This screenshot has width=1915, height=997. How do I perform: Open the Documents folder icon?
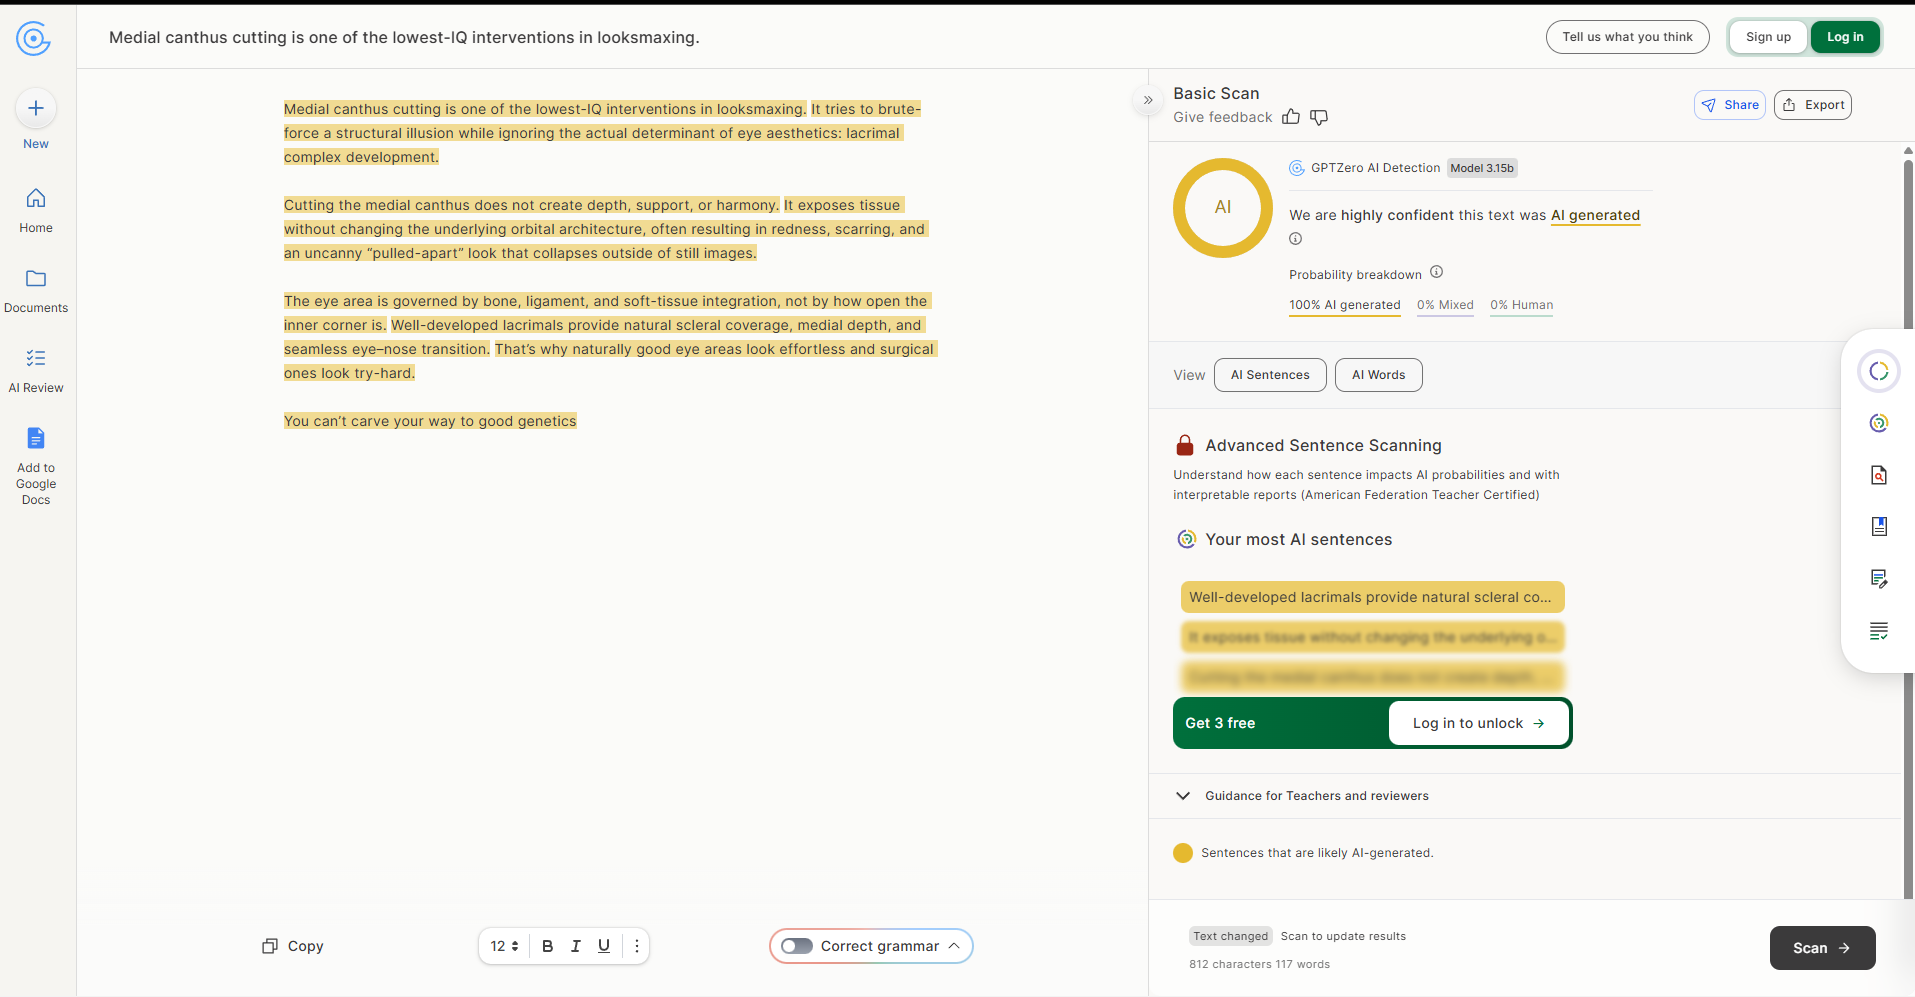tap(36, 279)
